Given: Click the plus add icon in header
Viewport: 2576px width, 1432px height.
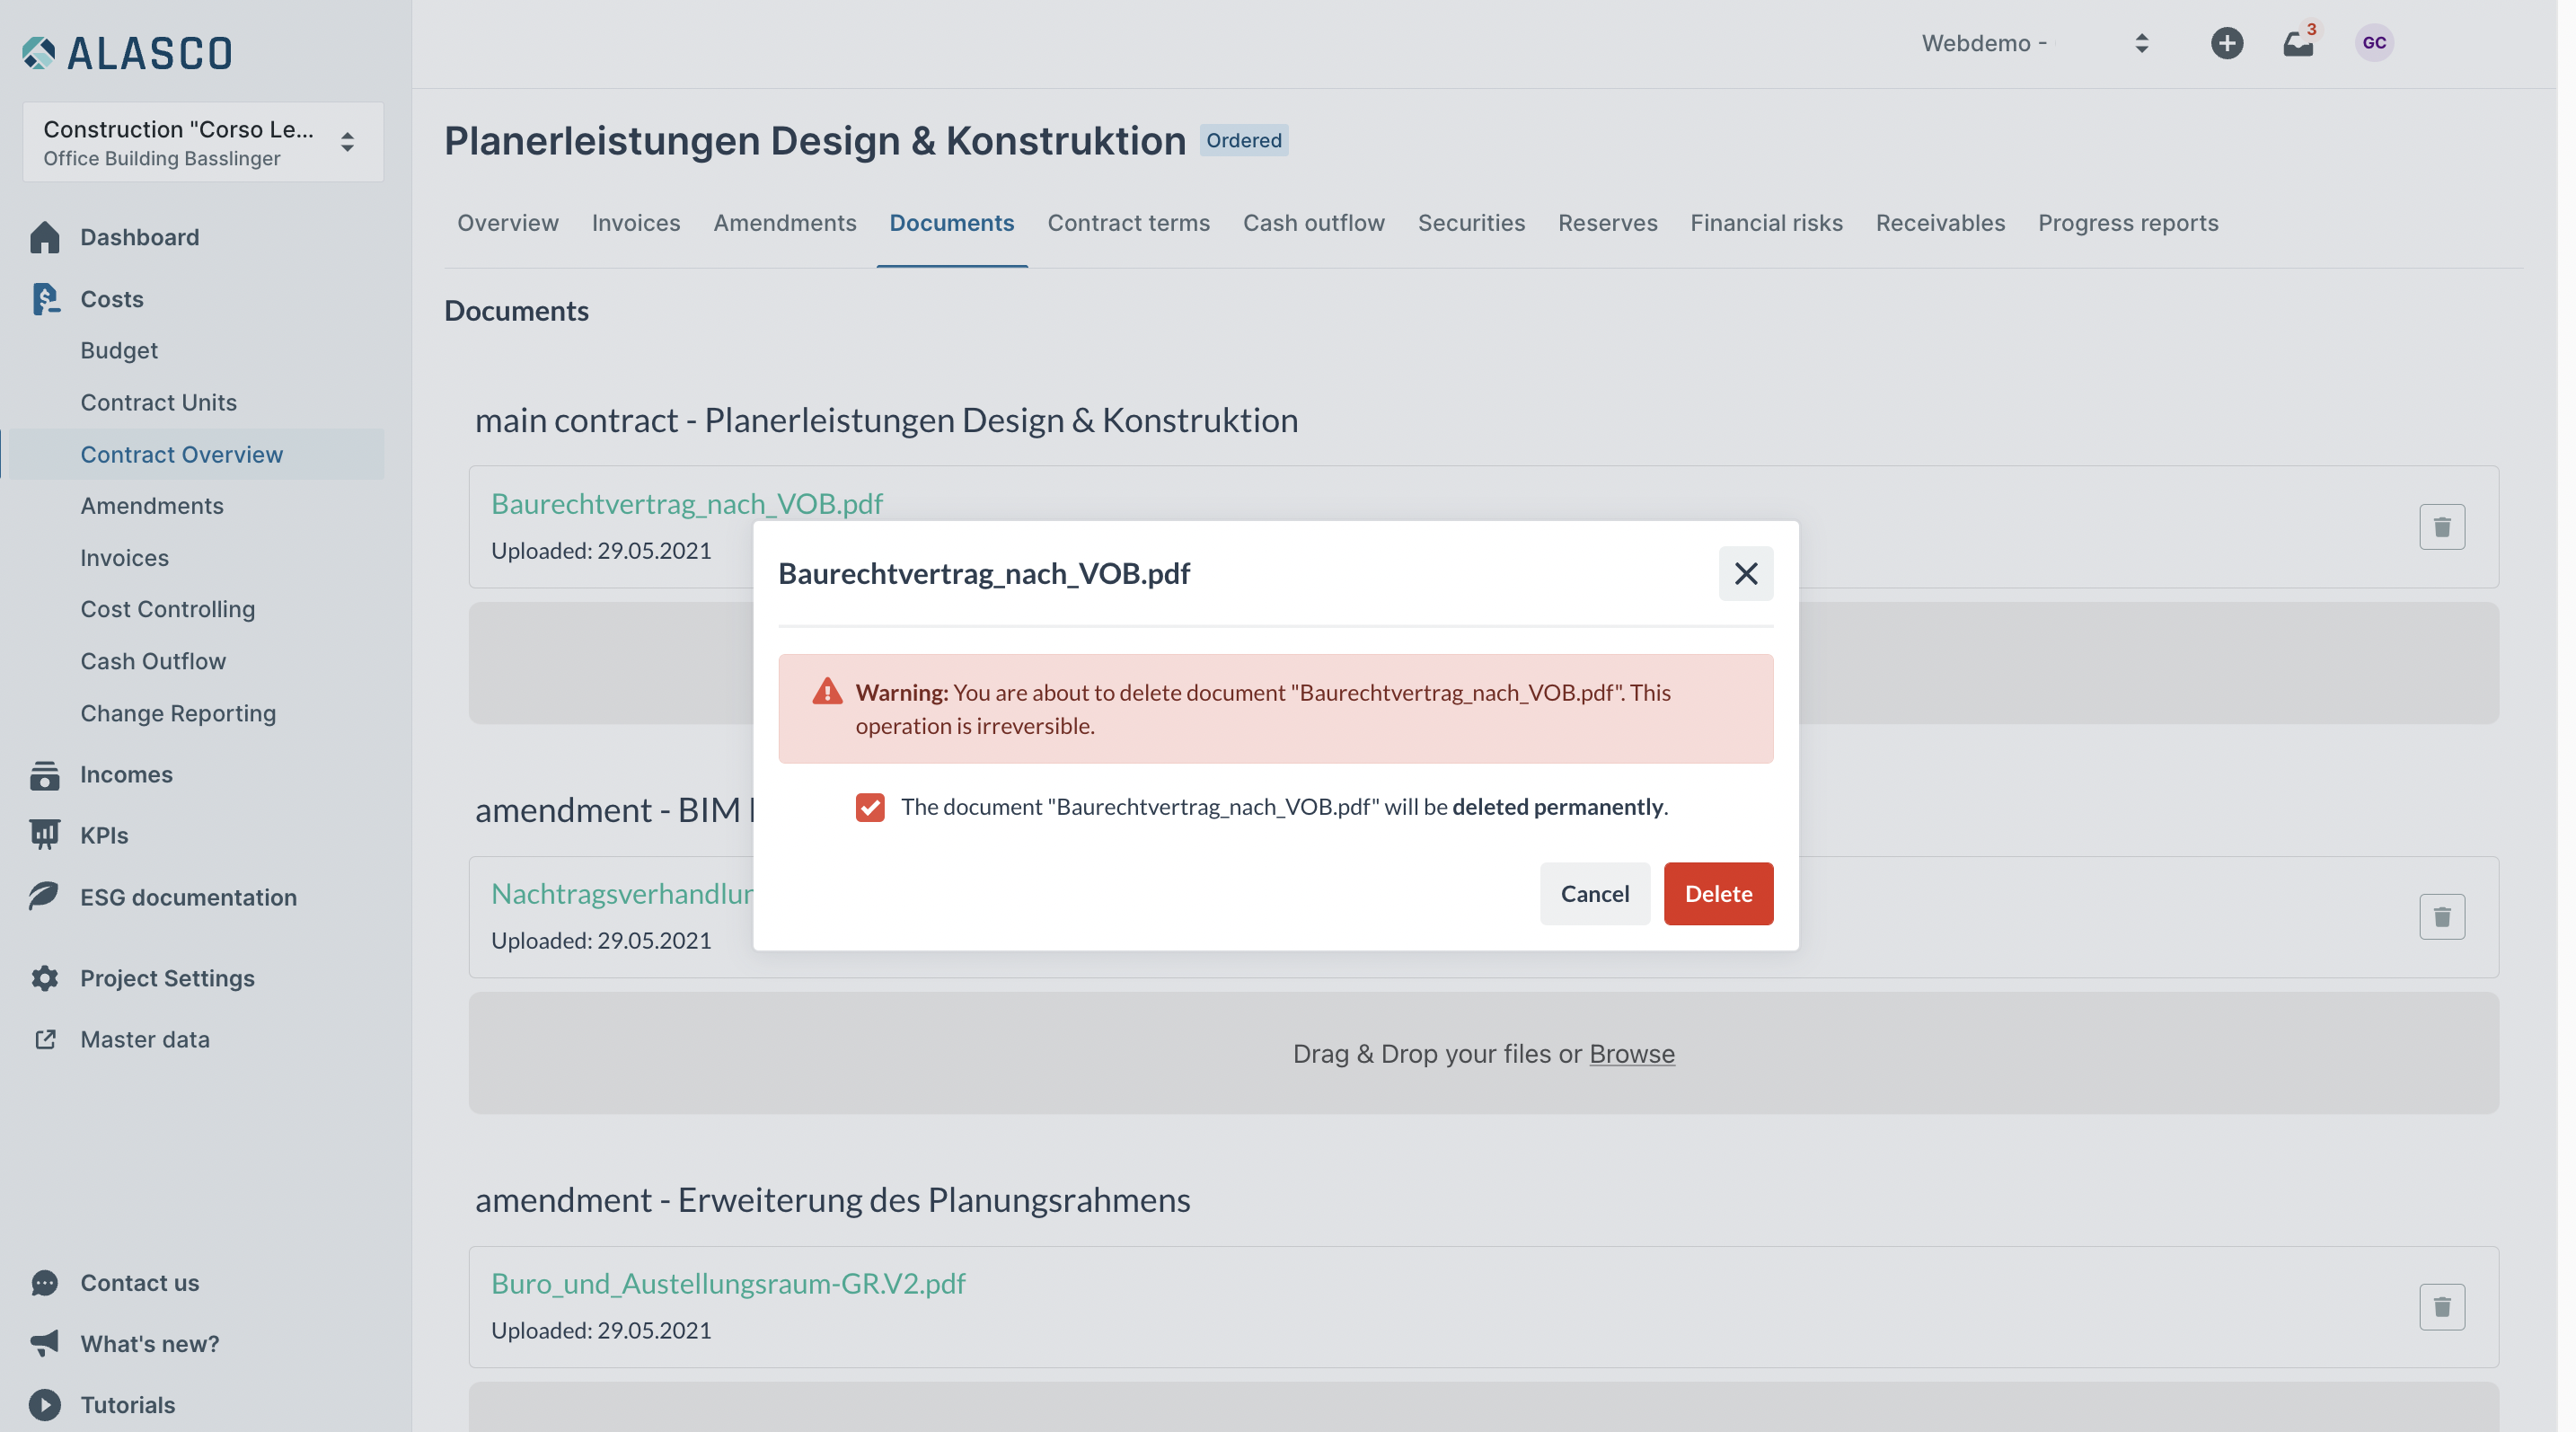Looking at the screenshot, I should pyautogui.click(x=2226, y=43).
